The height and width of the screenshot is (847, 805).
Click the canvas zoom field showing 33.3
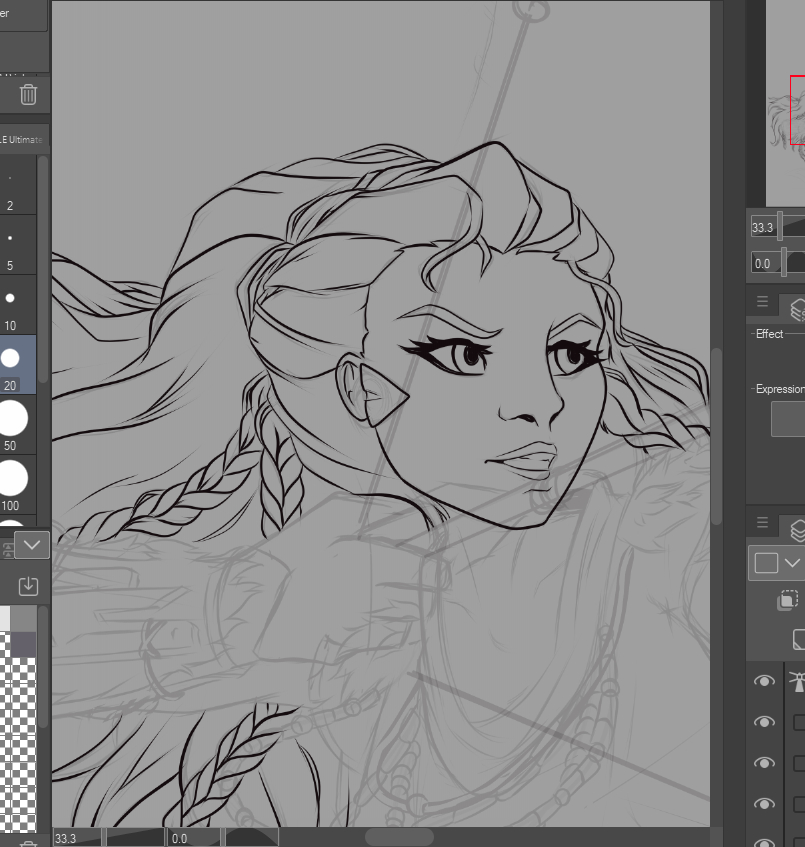[x=78, y=838]
